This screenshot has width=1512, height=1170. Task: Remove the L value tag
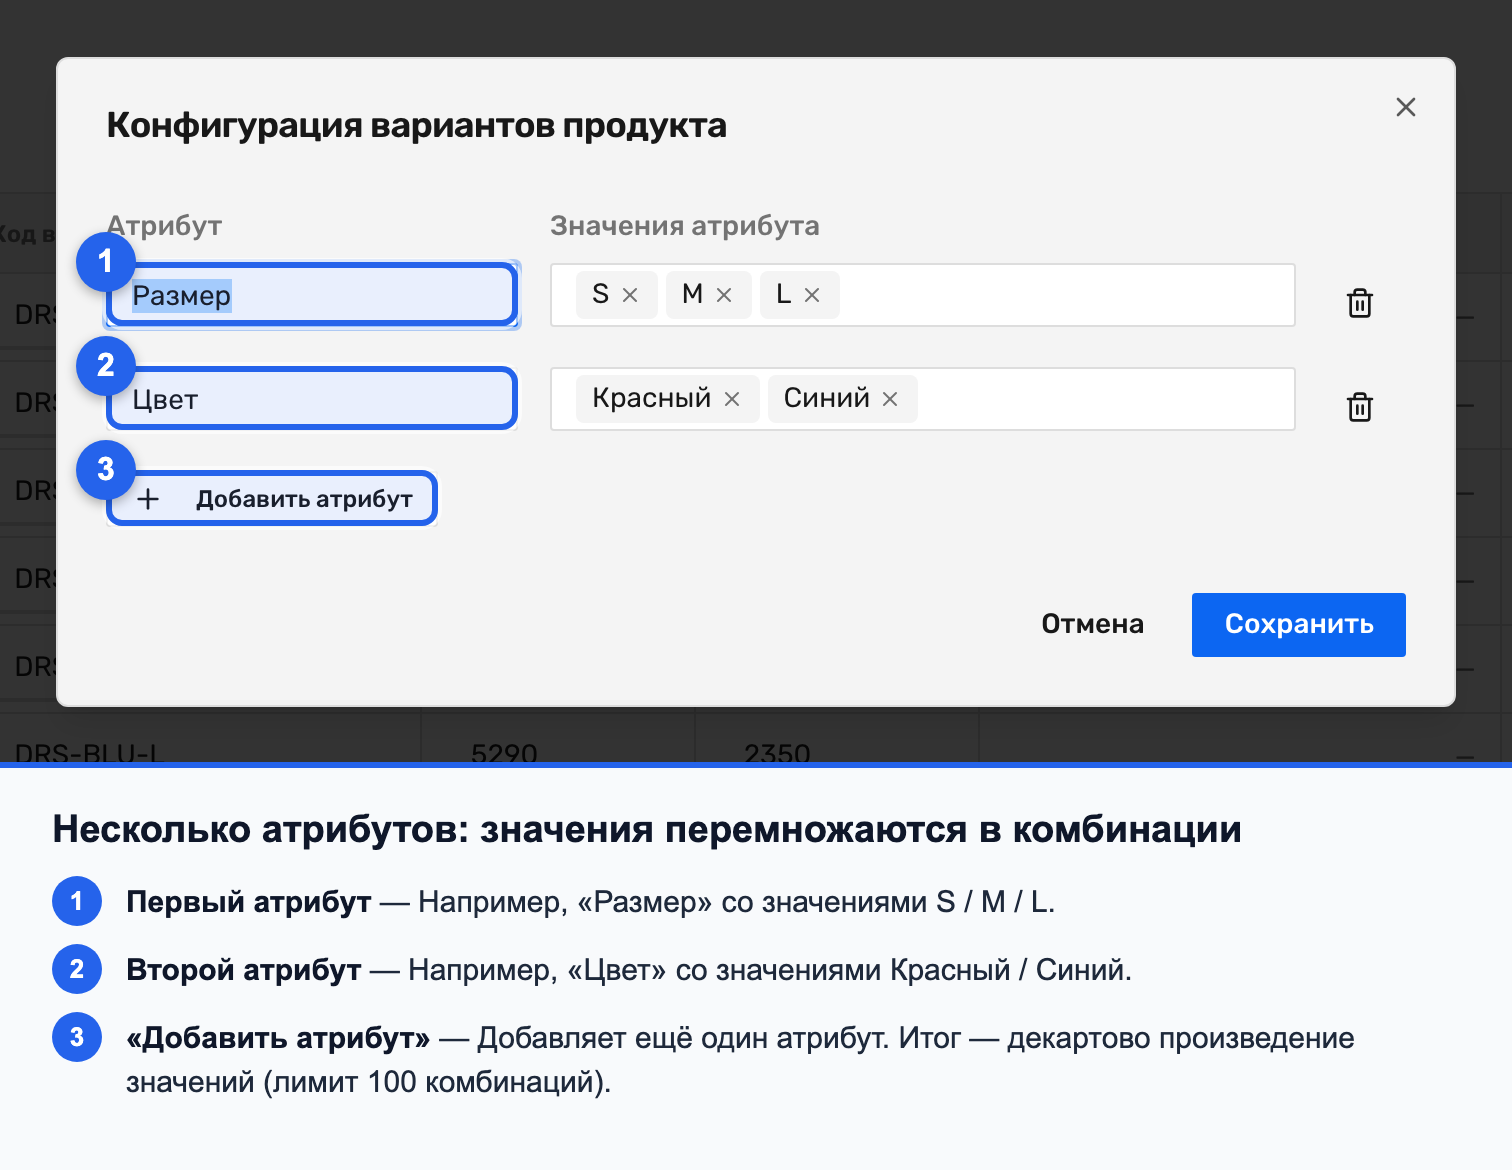[x=812, y=295]
